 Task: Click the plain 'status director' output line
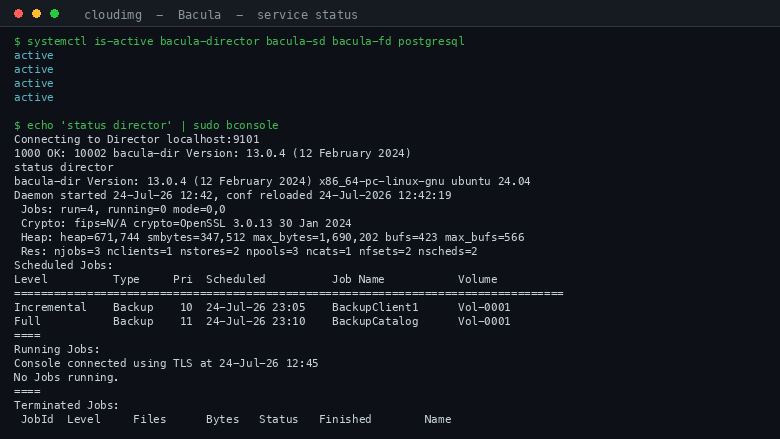click(64, 167)
